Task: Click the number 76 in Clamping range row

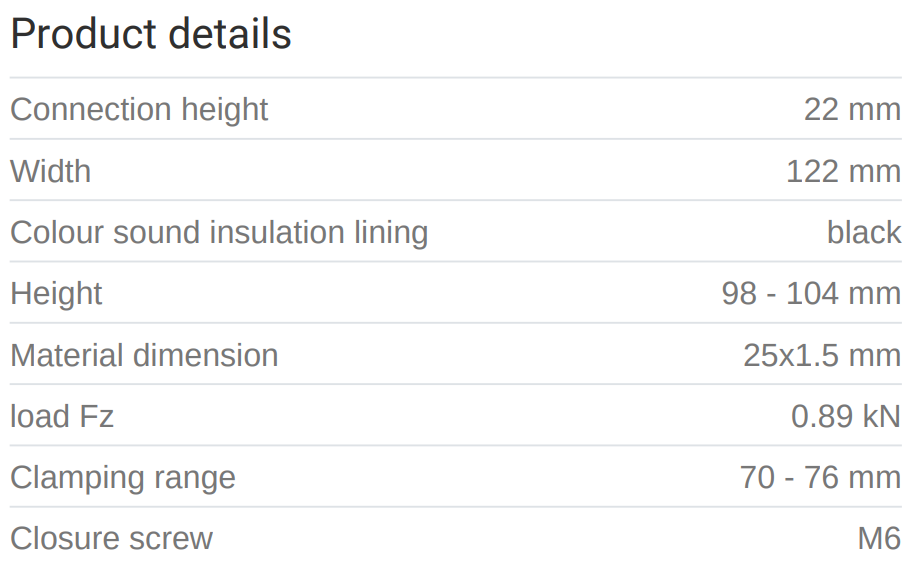Action: (820, 477)
